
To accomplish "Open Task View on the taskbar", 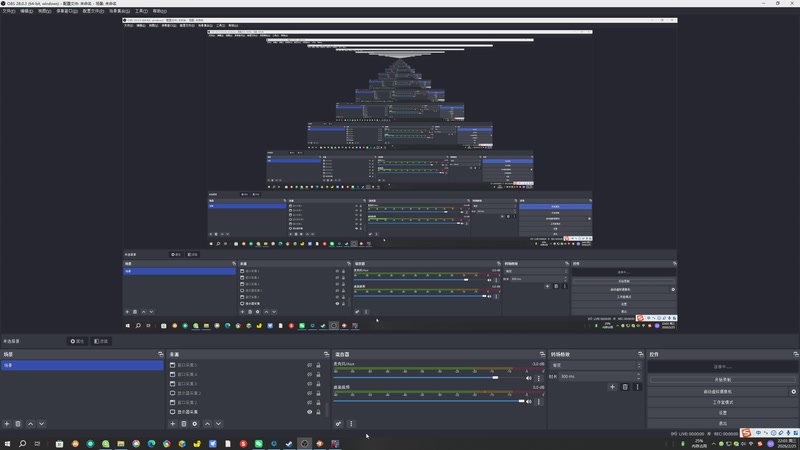I will (37, 443).
